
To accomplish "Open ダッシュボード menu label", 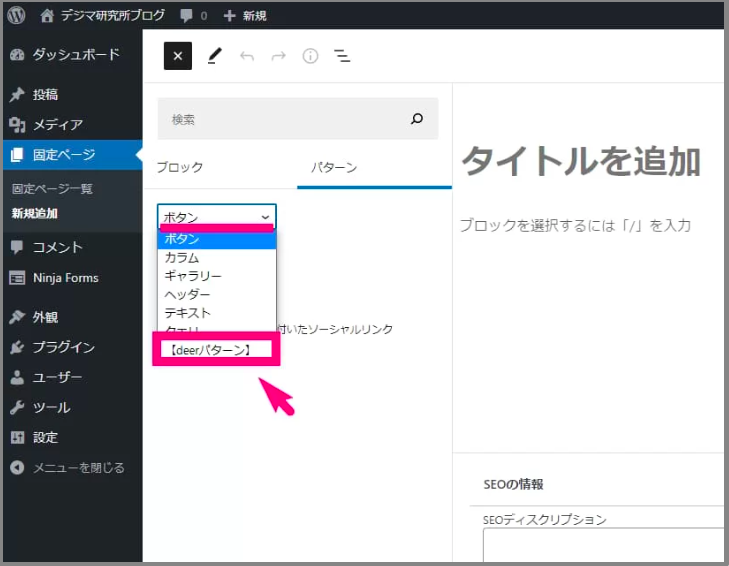I will tap(76, 55).
